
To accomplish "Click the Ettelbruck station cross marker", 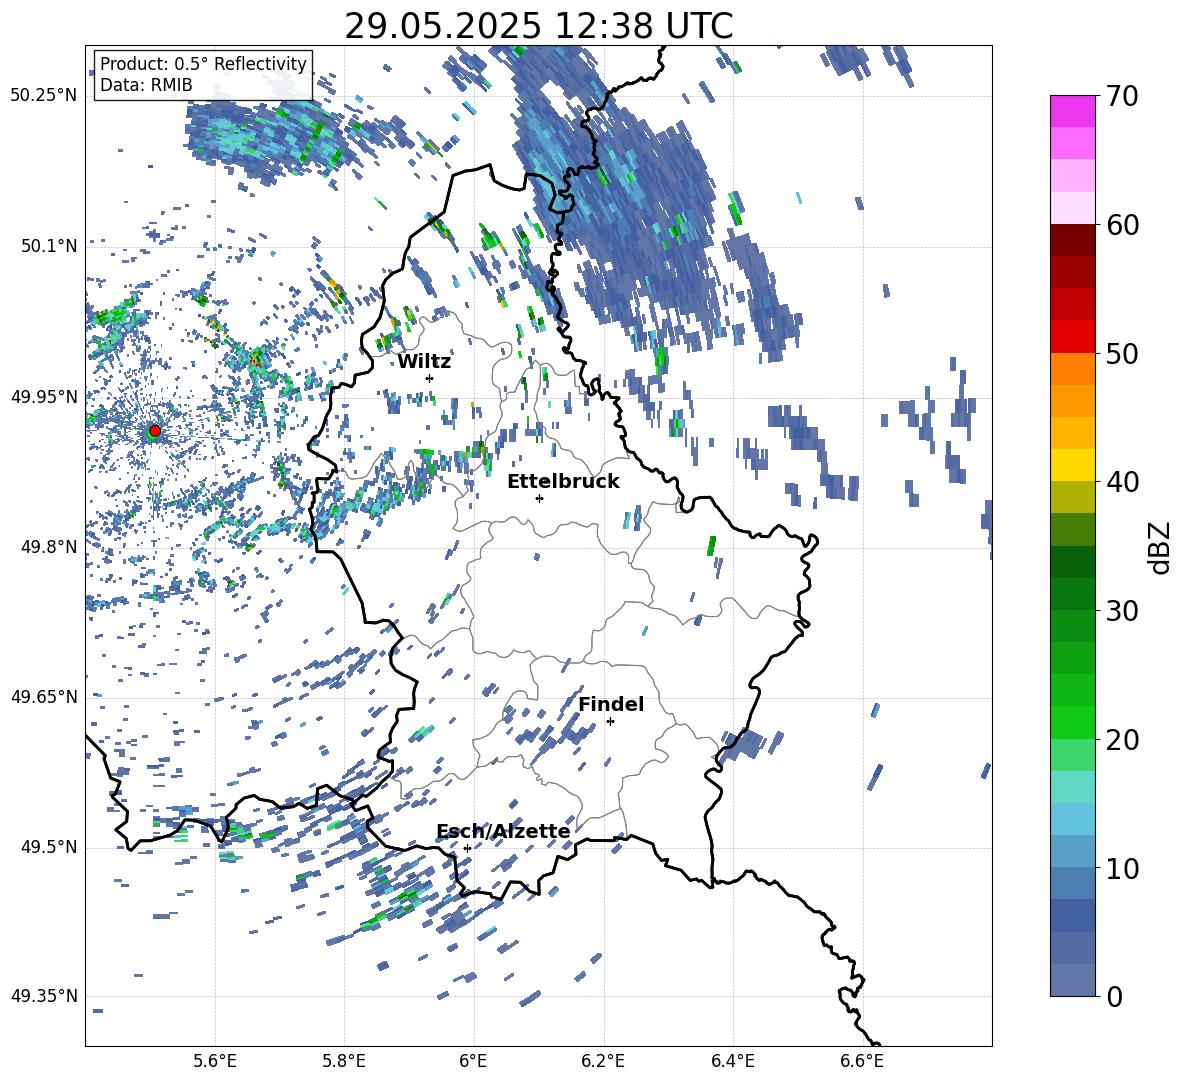I will click(539, 498).
